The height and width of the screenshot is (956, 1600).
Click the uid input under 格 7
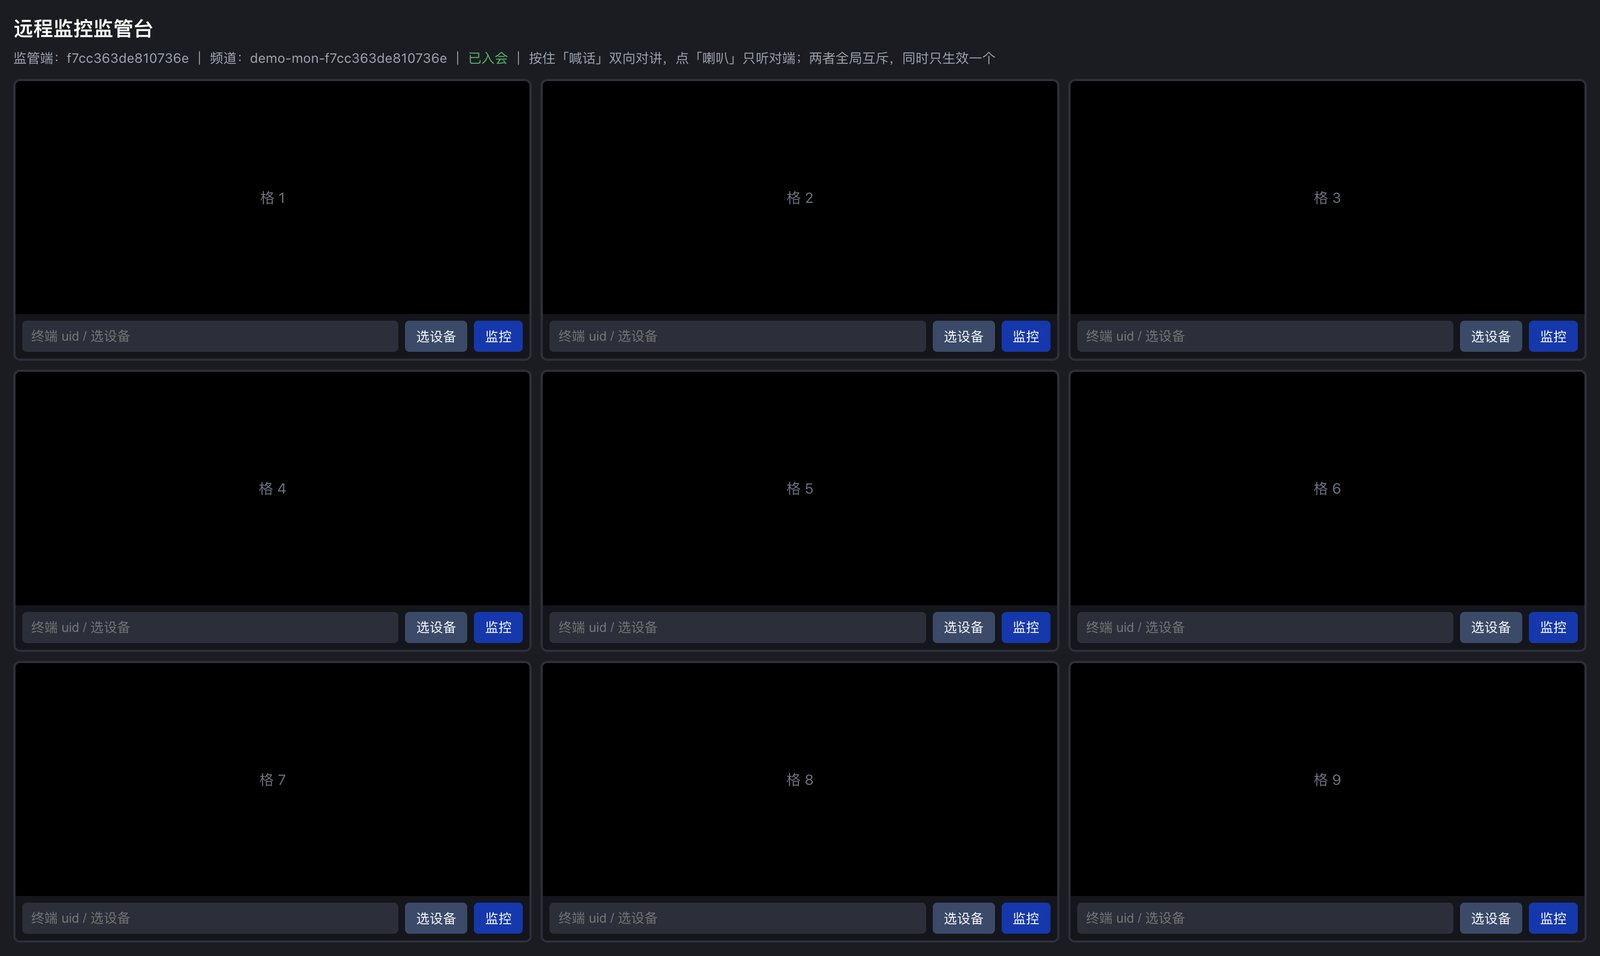(x=210, y=918)
